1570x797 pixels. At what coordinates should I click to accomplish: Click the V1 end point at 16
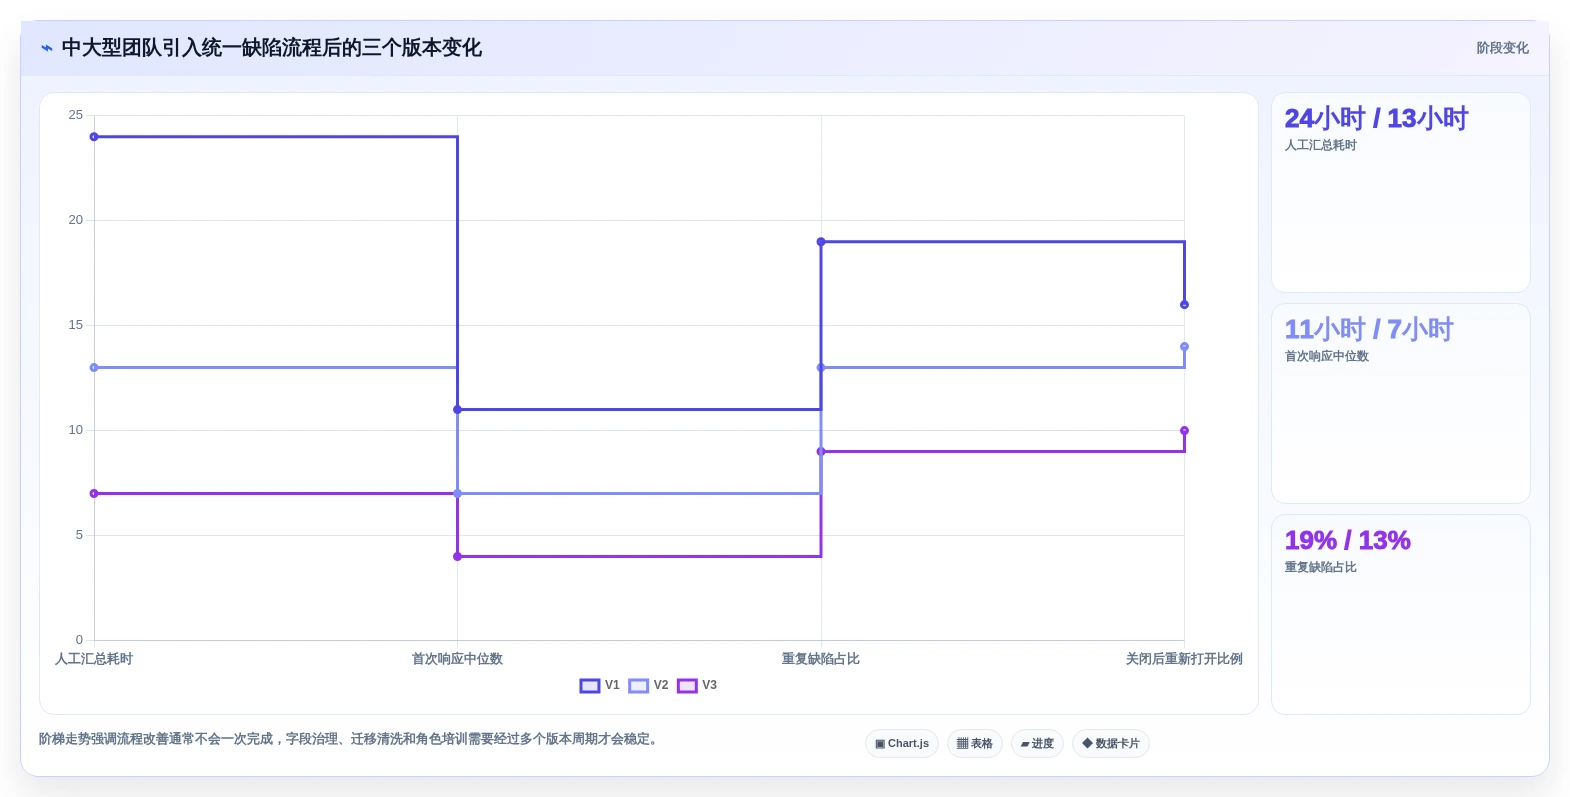(1184, 305)
